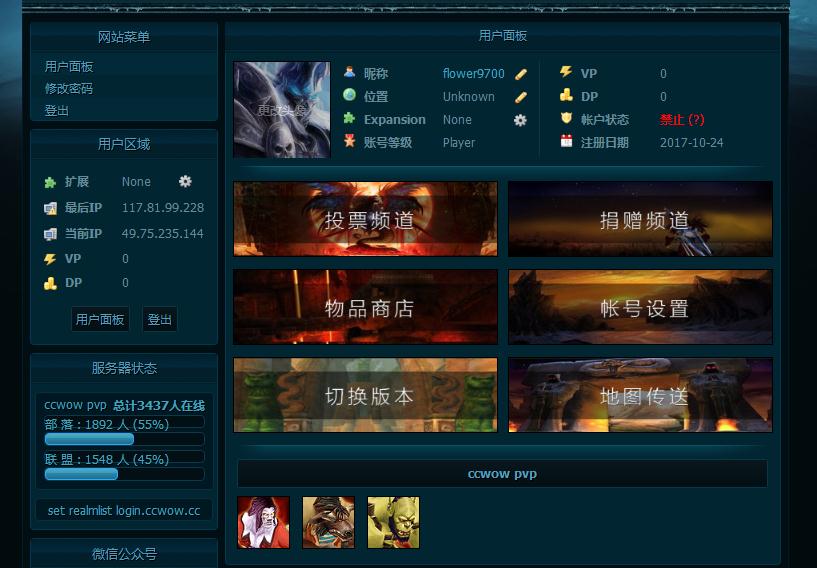Screen dimensions: 817x568
Task: Open the 投票频道 voting banner
Action: point(365,219)
